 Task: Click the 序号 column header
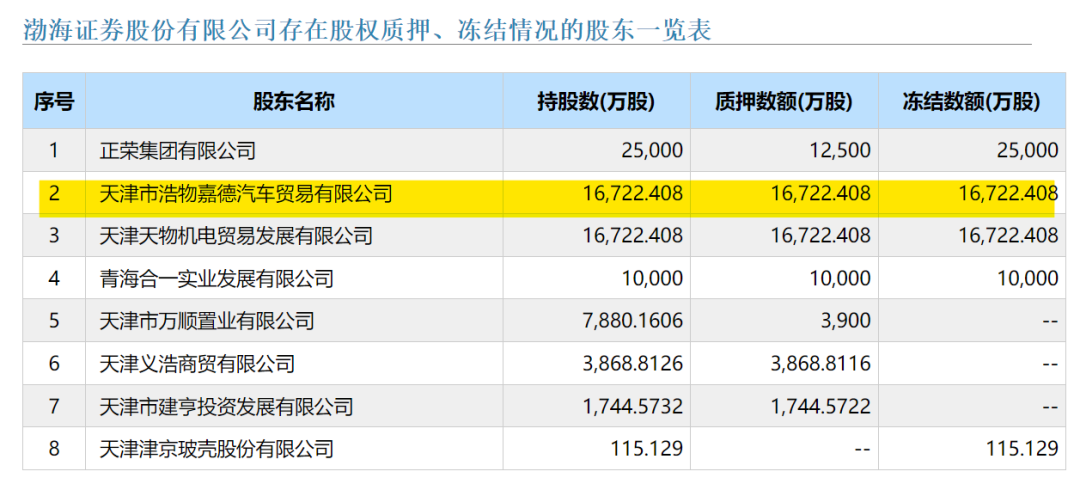click(x=54, y=102)
